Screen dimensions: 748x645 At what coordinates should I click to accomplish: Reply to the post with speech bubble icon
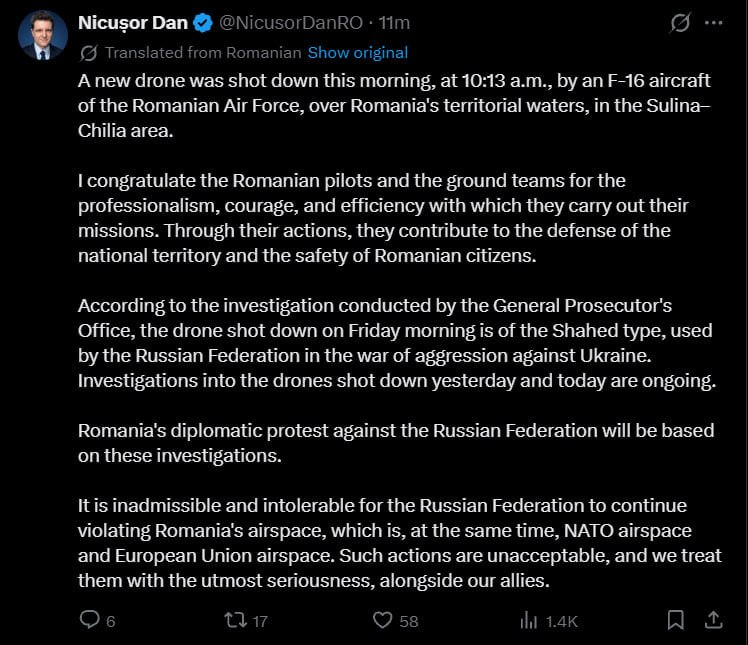coord(89,620)
